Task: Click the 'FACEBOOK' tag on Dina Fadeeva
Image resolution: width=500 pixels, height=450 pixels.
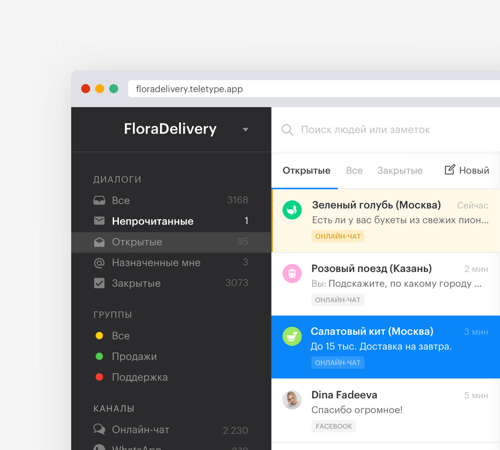Action: 334,426
